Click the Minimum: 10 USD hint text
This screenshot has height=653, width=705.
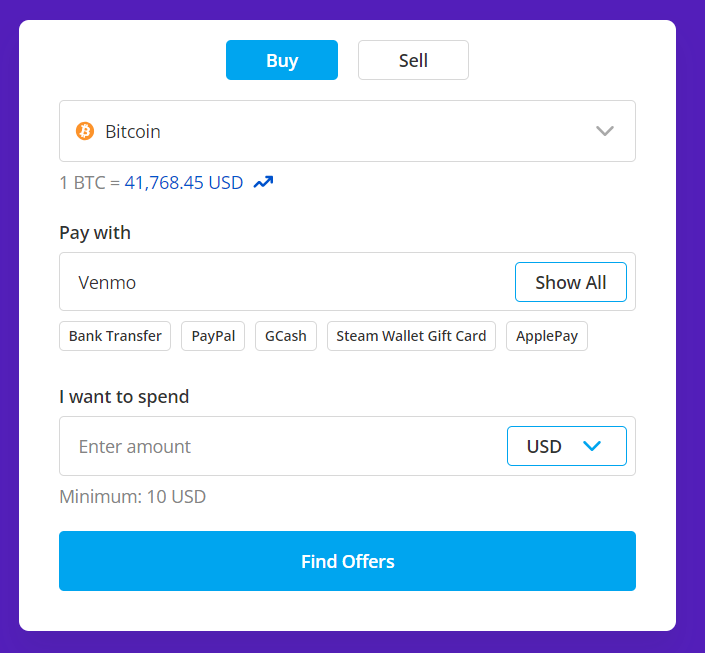tap(132, 496)
